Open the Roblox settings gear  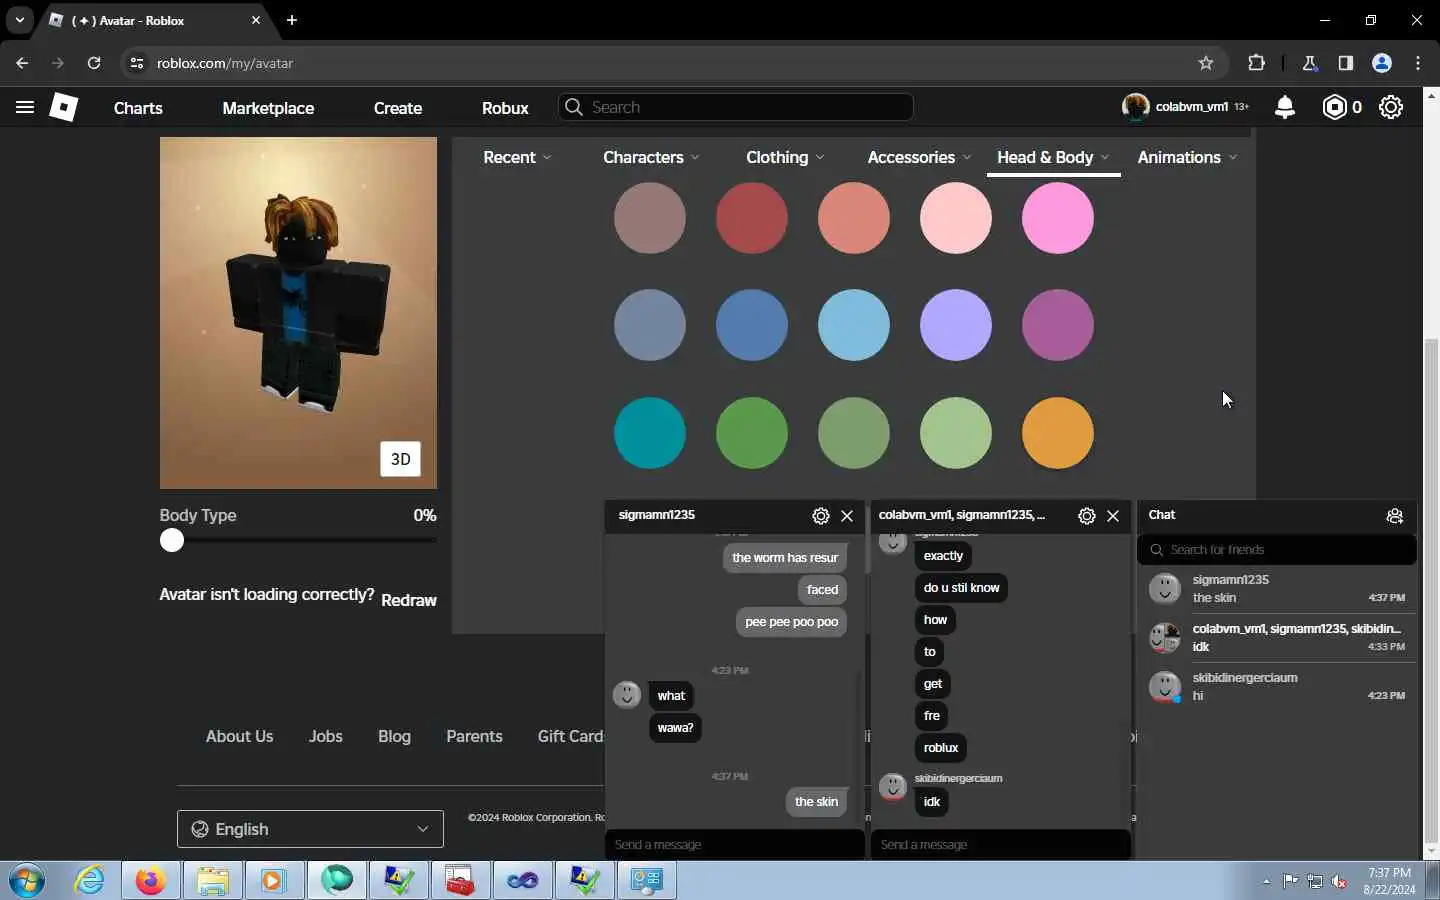tap(1391, 107)
